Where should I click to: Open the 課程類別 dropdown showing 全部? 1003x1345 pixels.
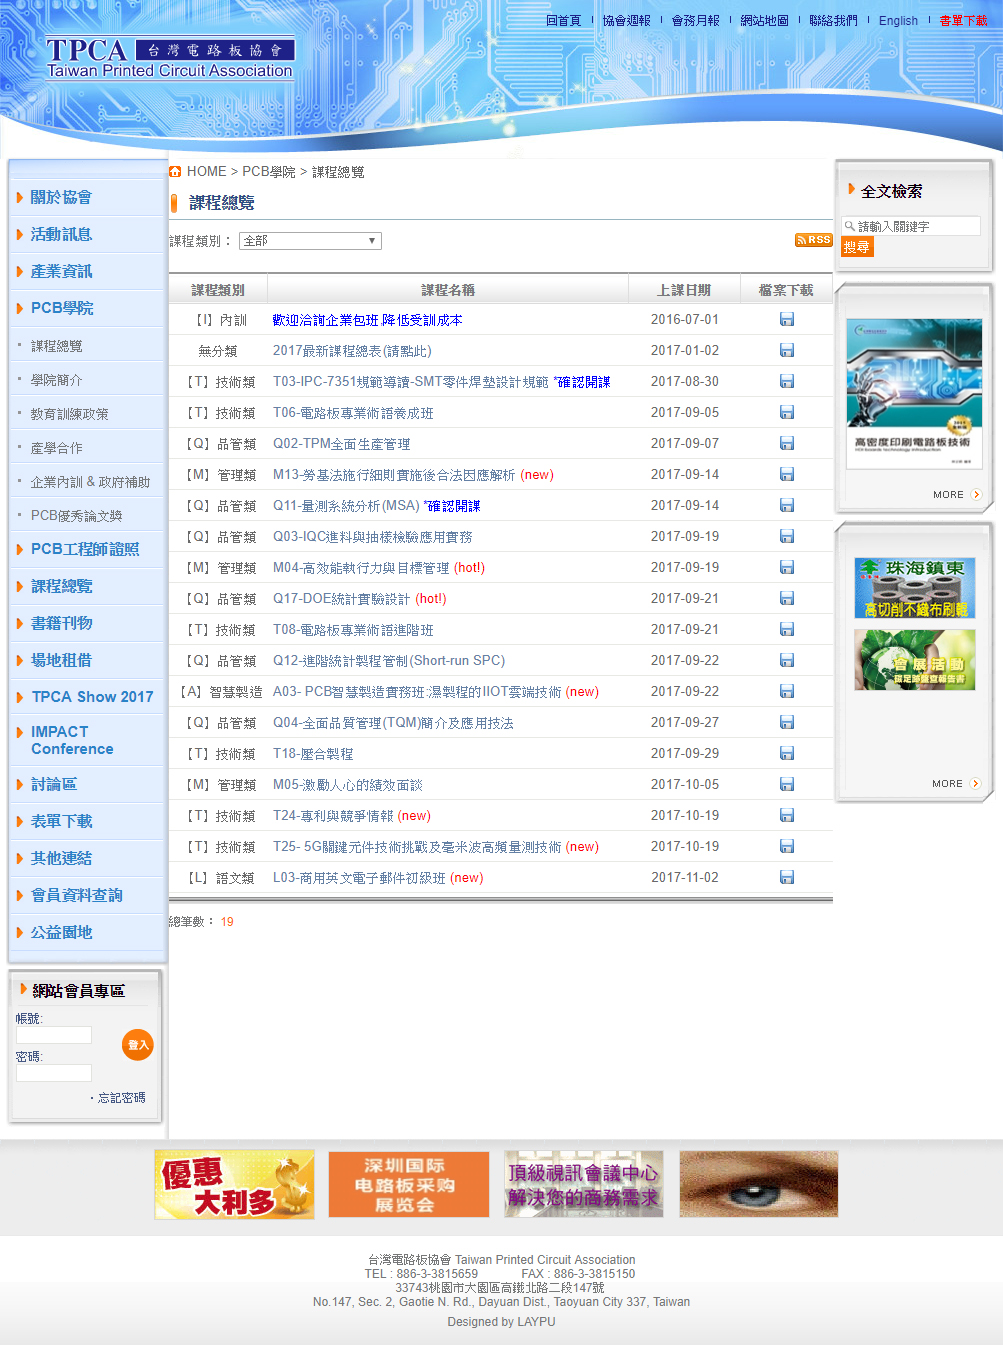pyautogui.click(x=310, y=241)
